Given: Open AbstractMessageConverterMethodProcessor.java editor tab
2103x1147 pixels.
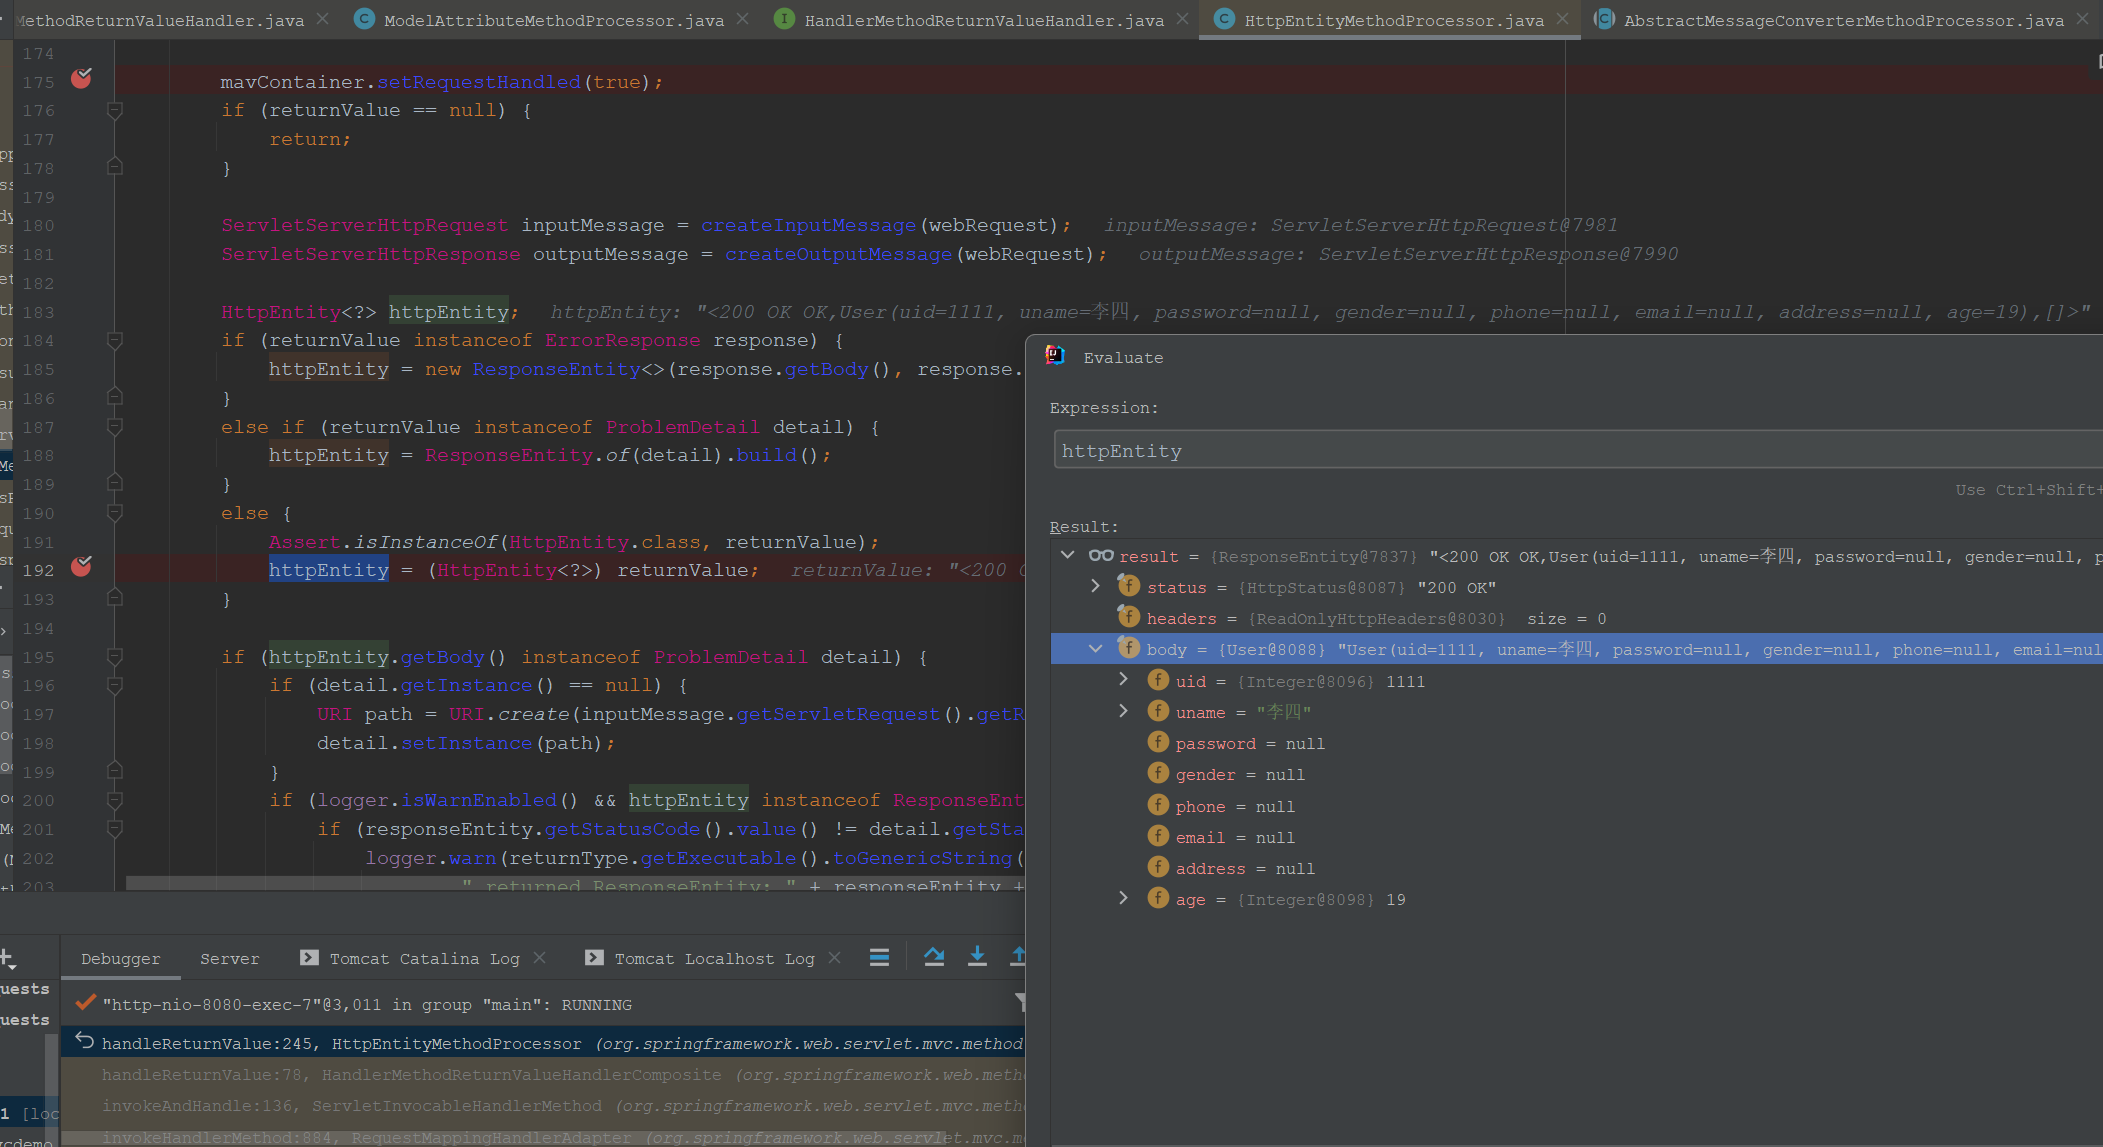Looking at the screenshot, I should 1842,20.
